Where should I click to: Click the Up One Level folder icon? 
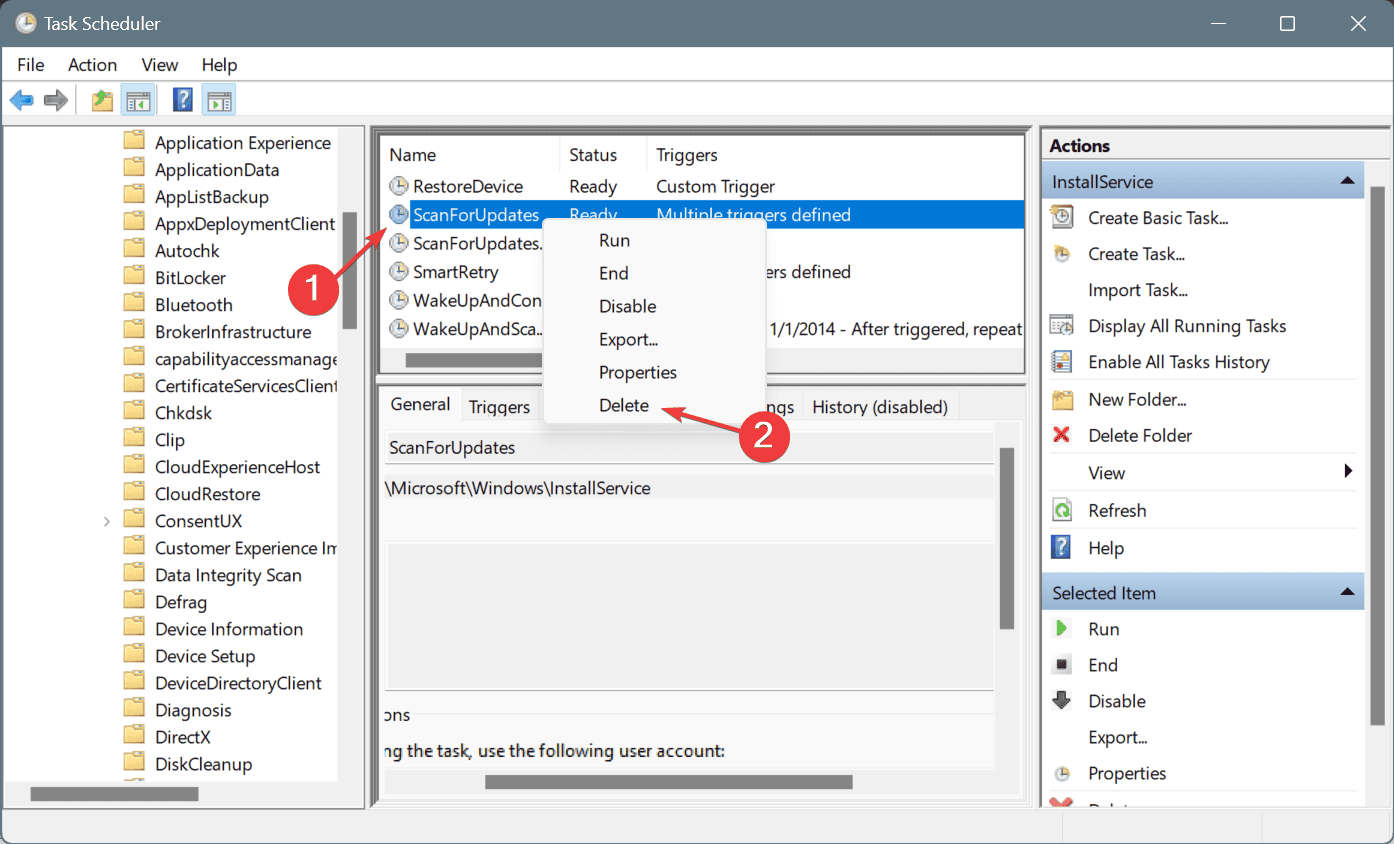point(102,100)
